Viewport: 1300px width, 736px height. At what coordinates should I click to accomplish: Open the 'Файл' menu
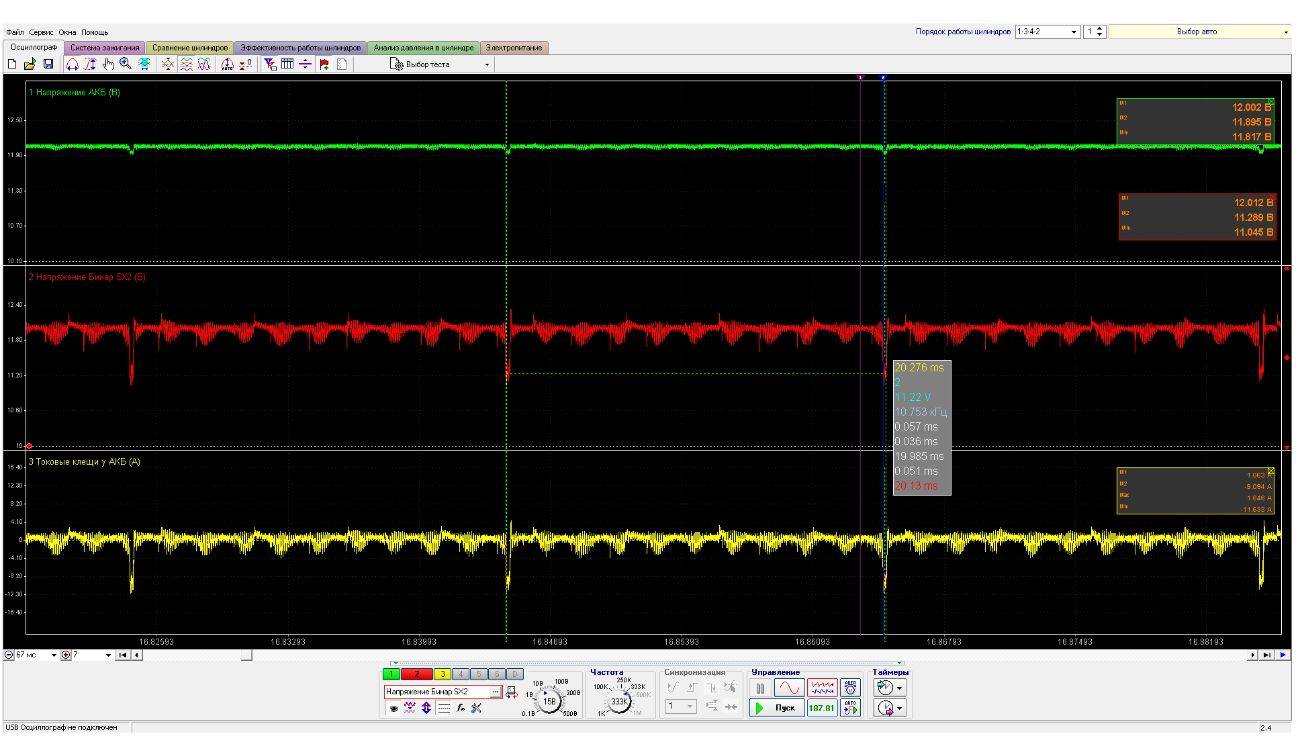pos(15,33)
